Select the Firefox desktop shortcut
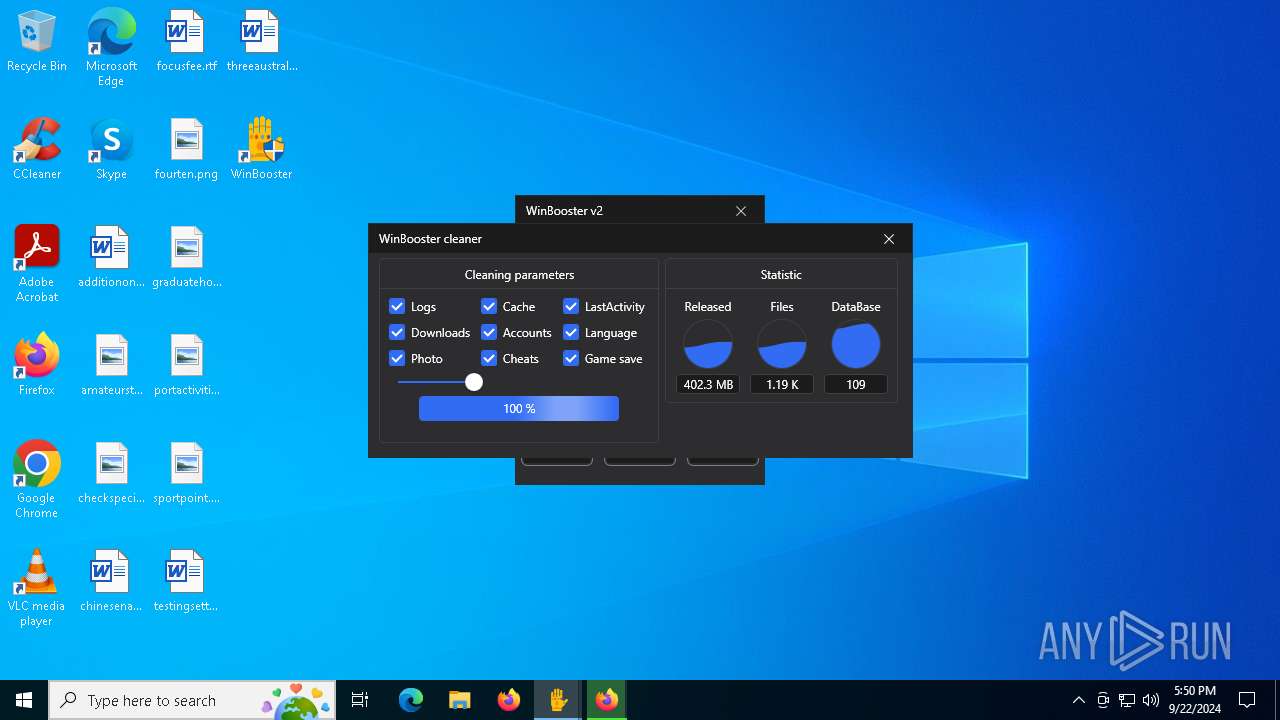Viewport: 1280px width, 720px height. (x=37, y=366)
